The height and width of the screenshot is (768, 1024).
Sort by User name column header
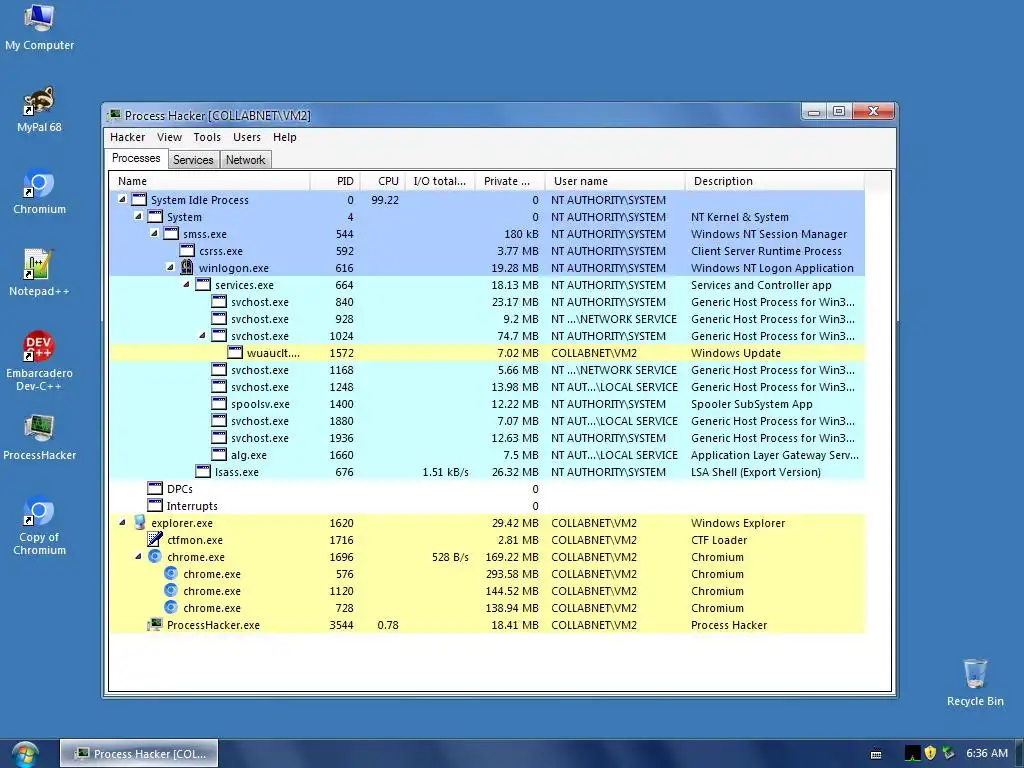(x=615, y=181)
